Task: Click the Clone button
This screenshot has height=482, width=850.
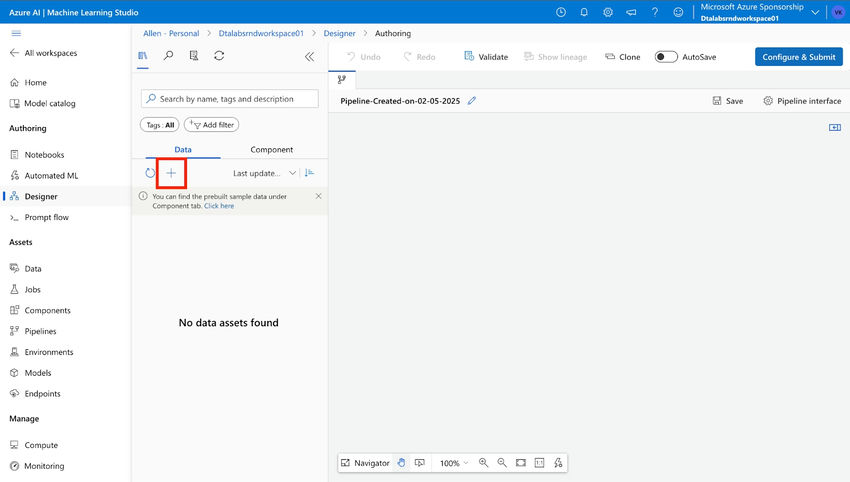Action: (x=622, y=56)
